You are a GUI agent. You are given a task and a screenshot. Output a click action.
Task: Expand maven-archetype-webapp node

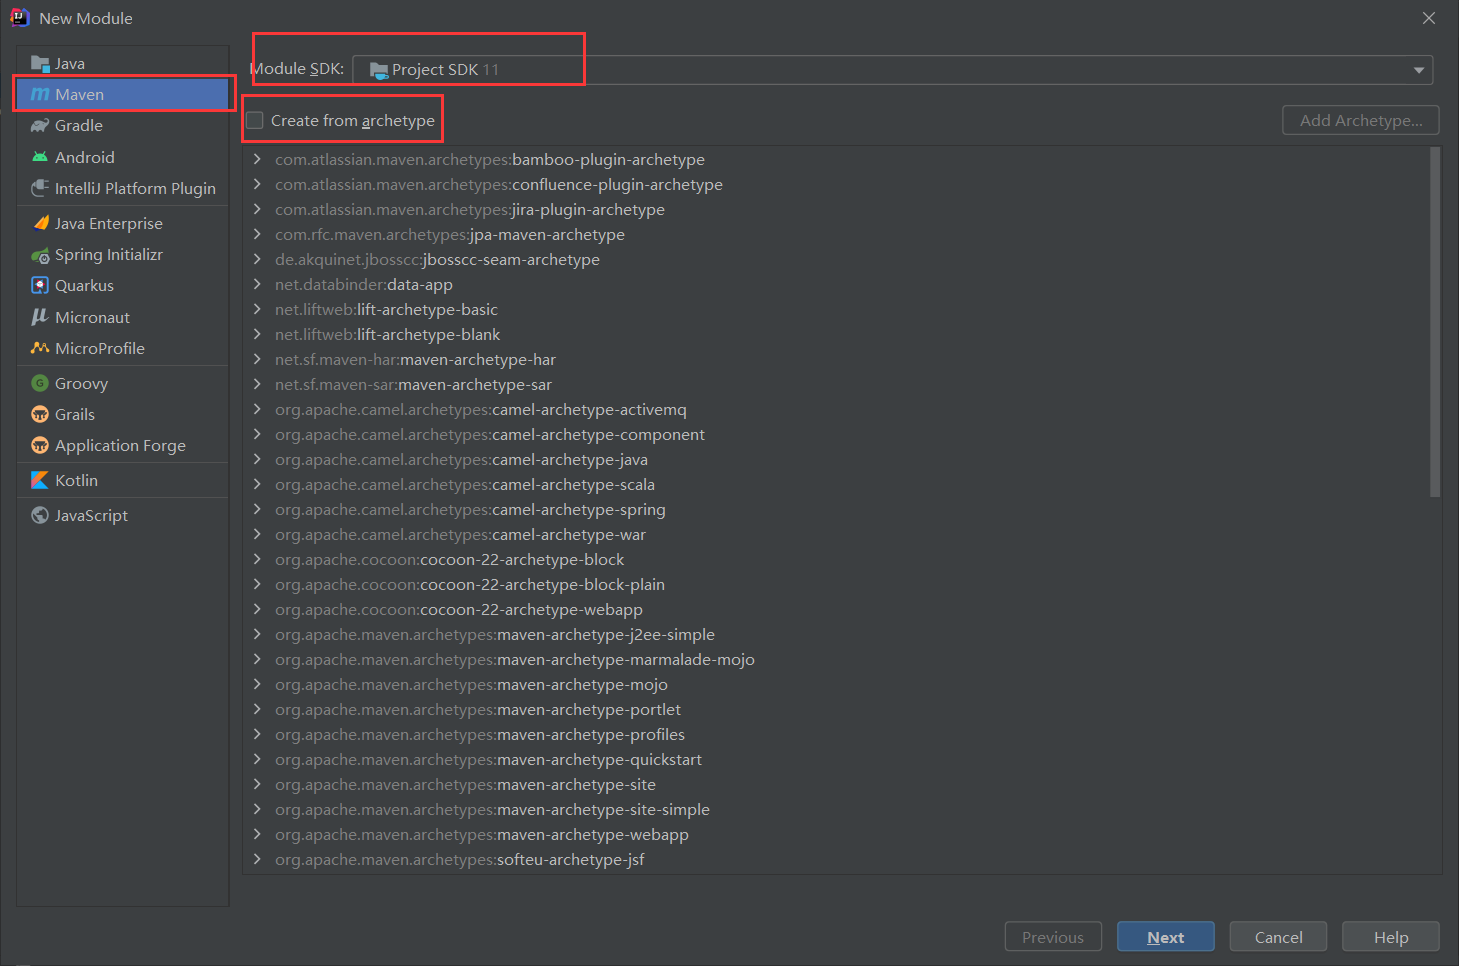coord(257,834)
